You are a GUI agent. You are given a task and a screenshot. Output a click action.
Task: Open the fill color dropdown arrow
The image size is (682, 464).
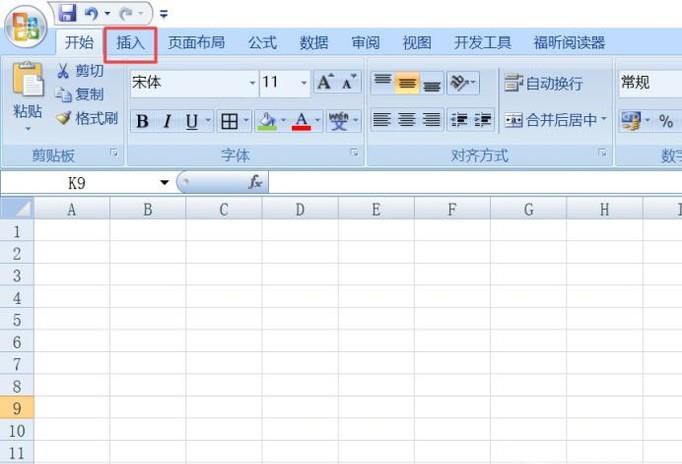pyautogui.click(x=283, y=120)
